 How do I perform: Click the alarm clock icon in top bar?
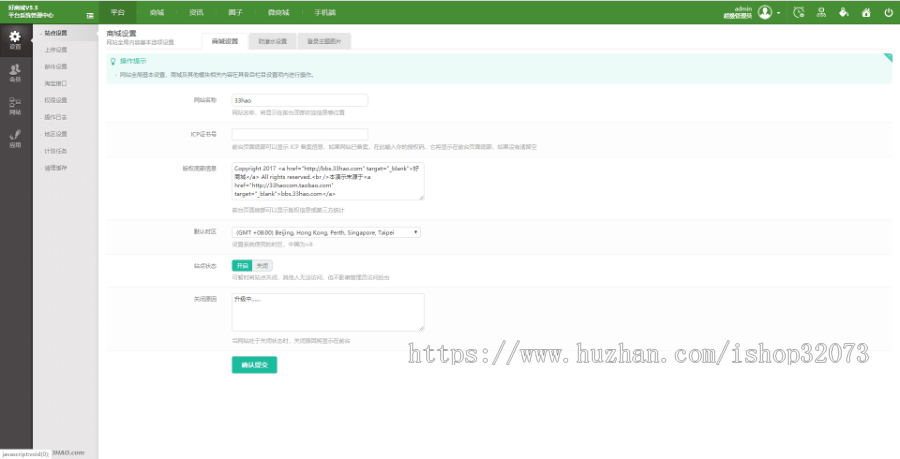pyautogui.click(x=798, y=12)
